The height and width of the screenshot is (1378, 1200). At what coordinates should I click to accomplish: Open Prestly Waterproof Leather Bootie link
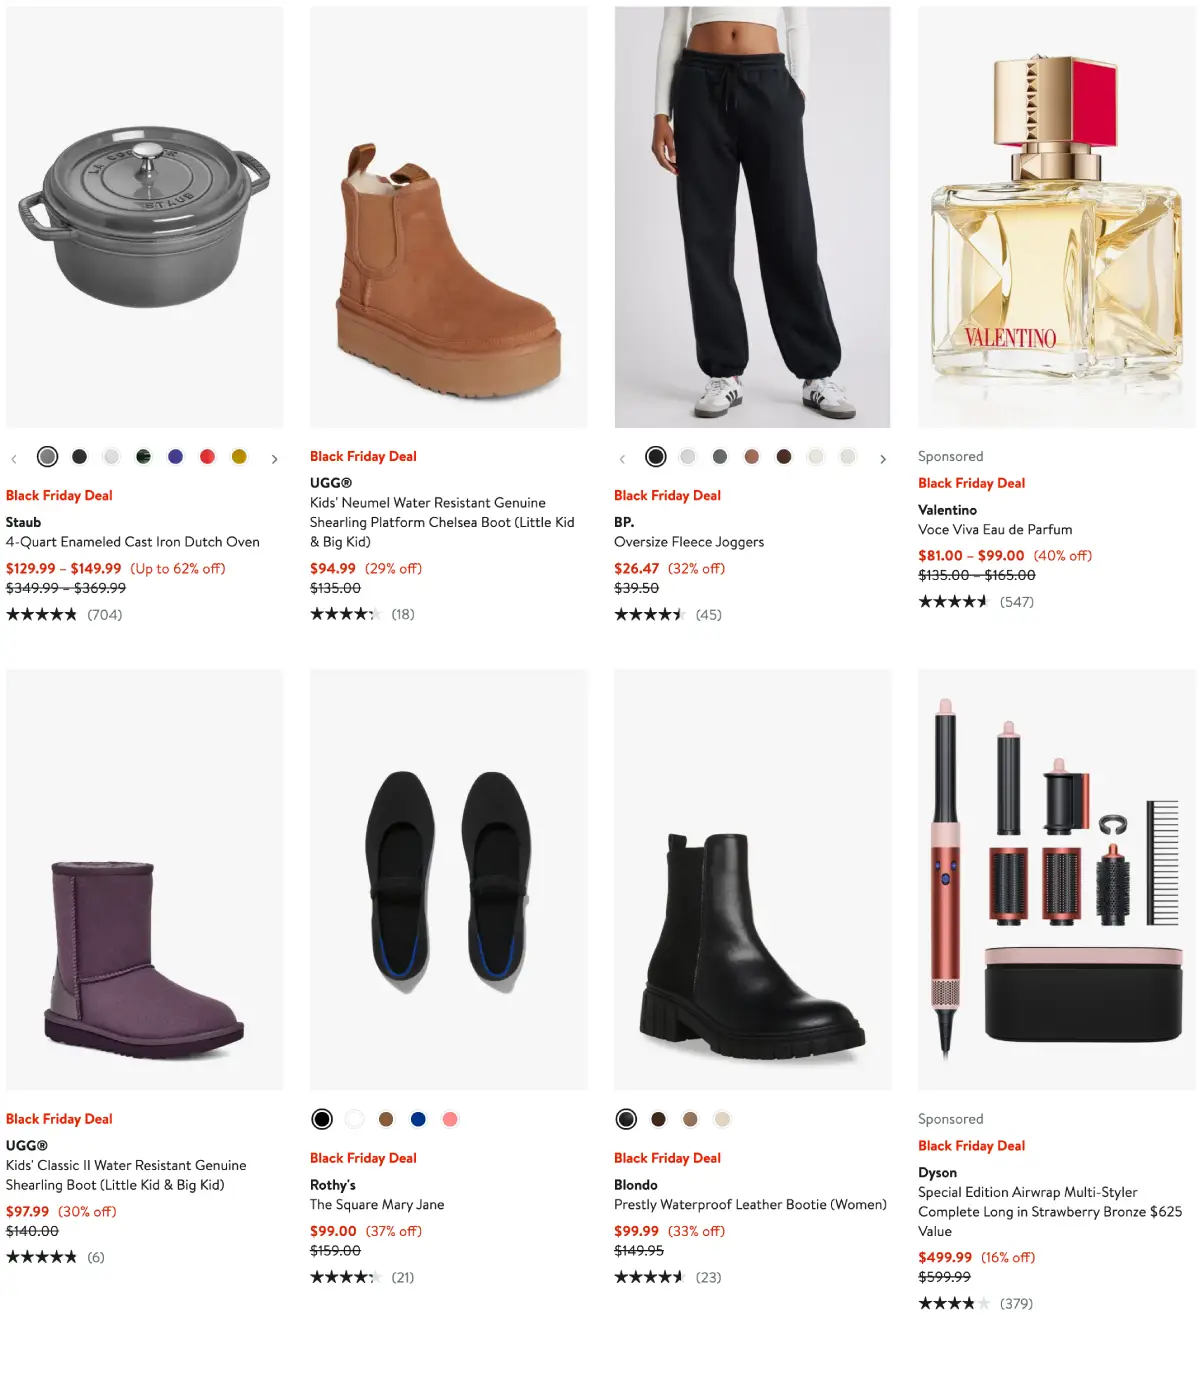tap(750, 1205)
